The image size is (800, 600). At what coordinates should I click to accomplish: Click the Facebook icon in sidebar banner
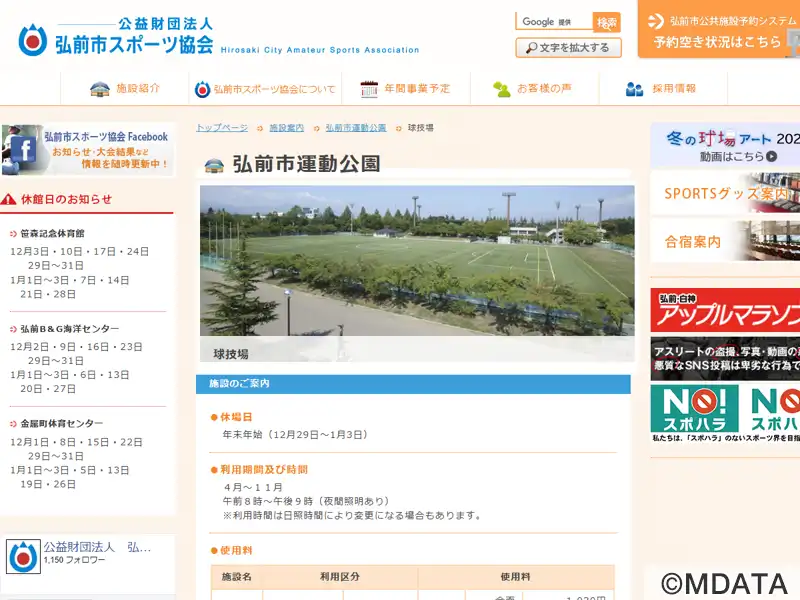coord(22,150)
